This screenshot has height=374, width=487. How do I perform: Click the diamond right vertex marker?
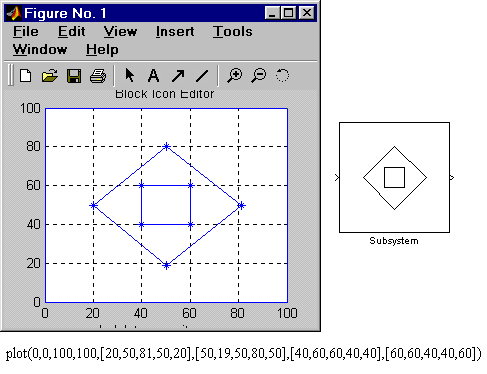click(x=241, y=206)
